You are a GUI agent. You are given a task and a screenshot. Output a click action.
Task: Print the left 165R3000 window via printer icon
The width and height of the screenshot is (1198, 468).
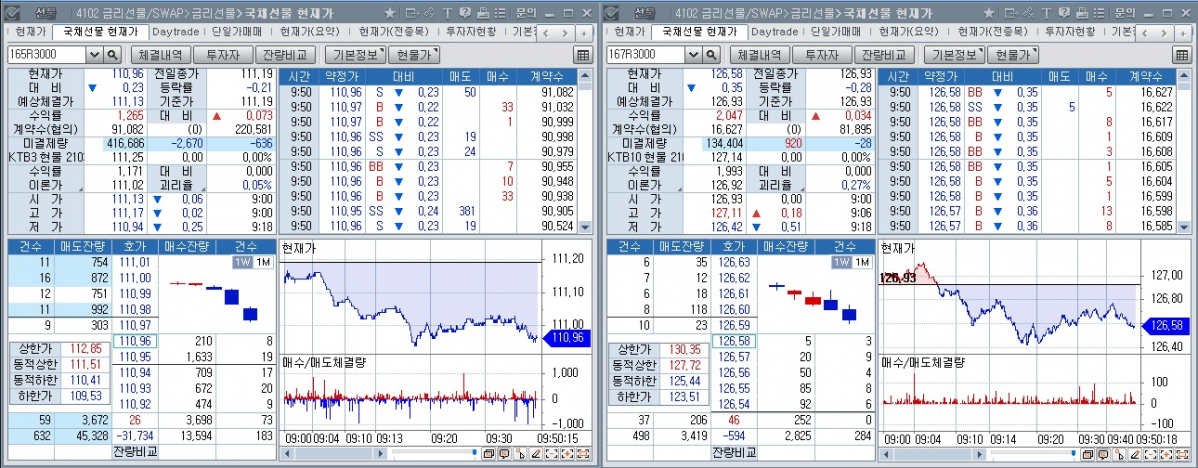click(483, 13)
